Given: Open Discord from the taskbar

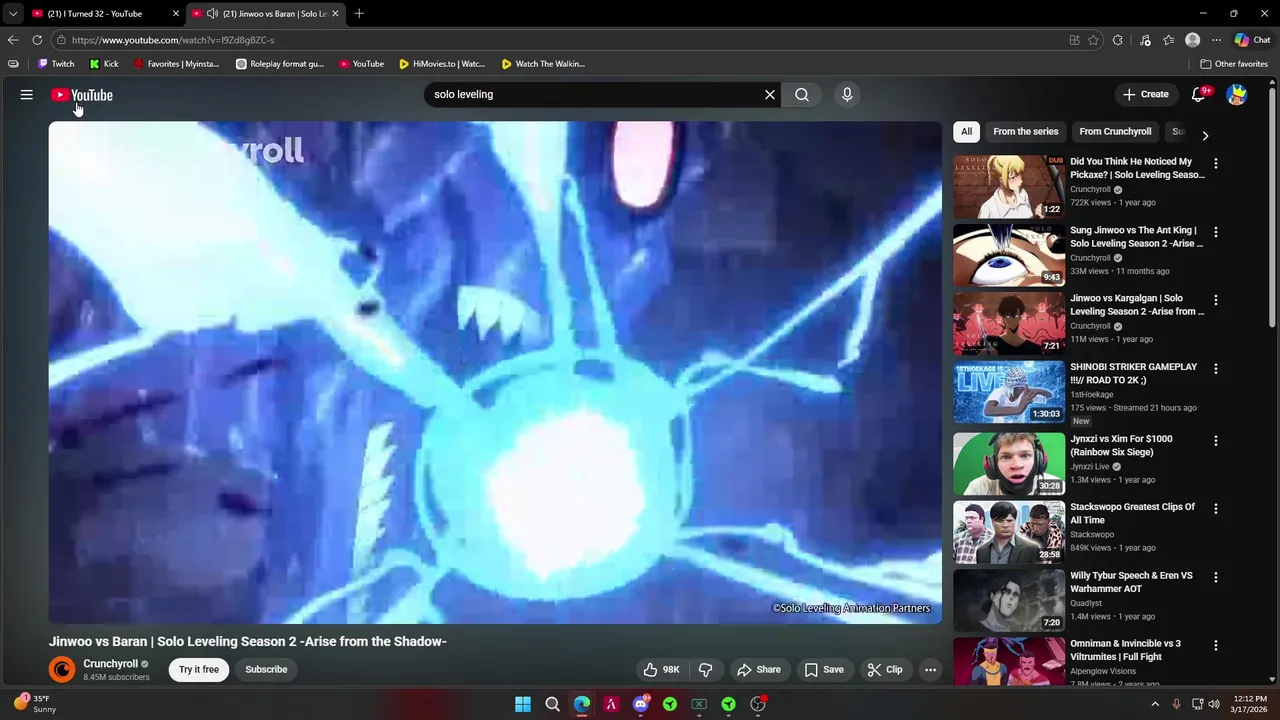Looking at the screenshot, I should point(641,704).
